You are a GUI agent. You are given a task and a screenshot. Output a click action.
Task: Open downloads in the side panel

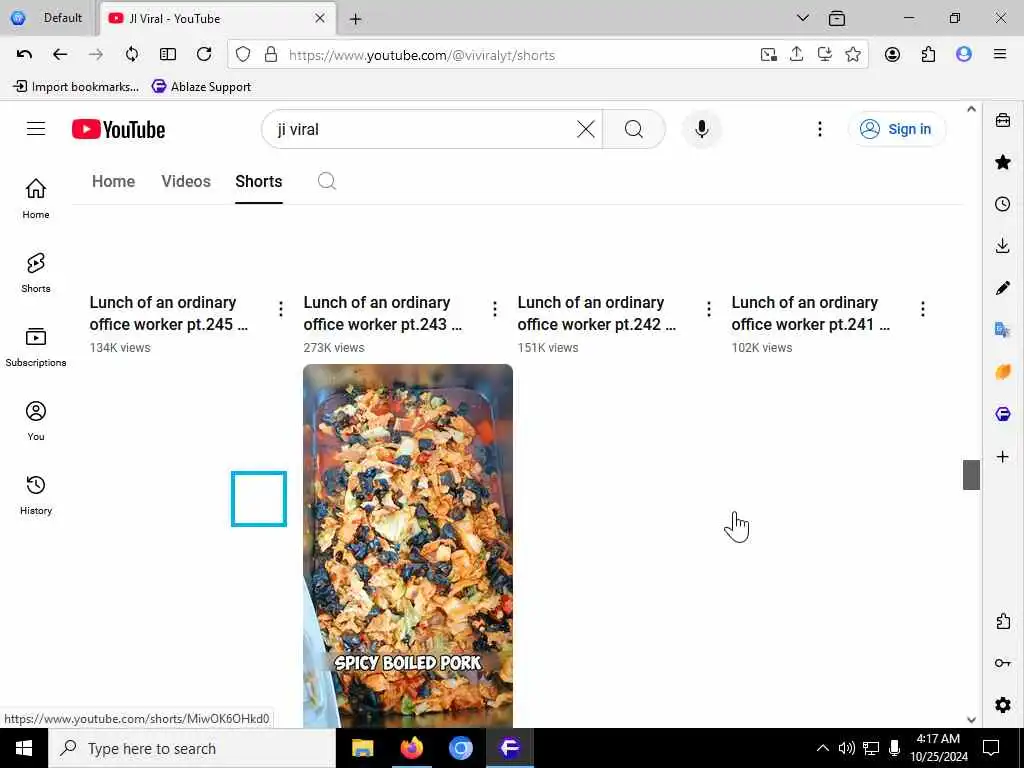1002,246
